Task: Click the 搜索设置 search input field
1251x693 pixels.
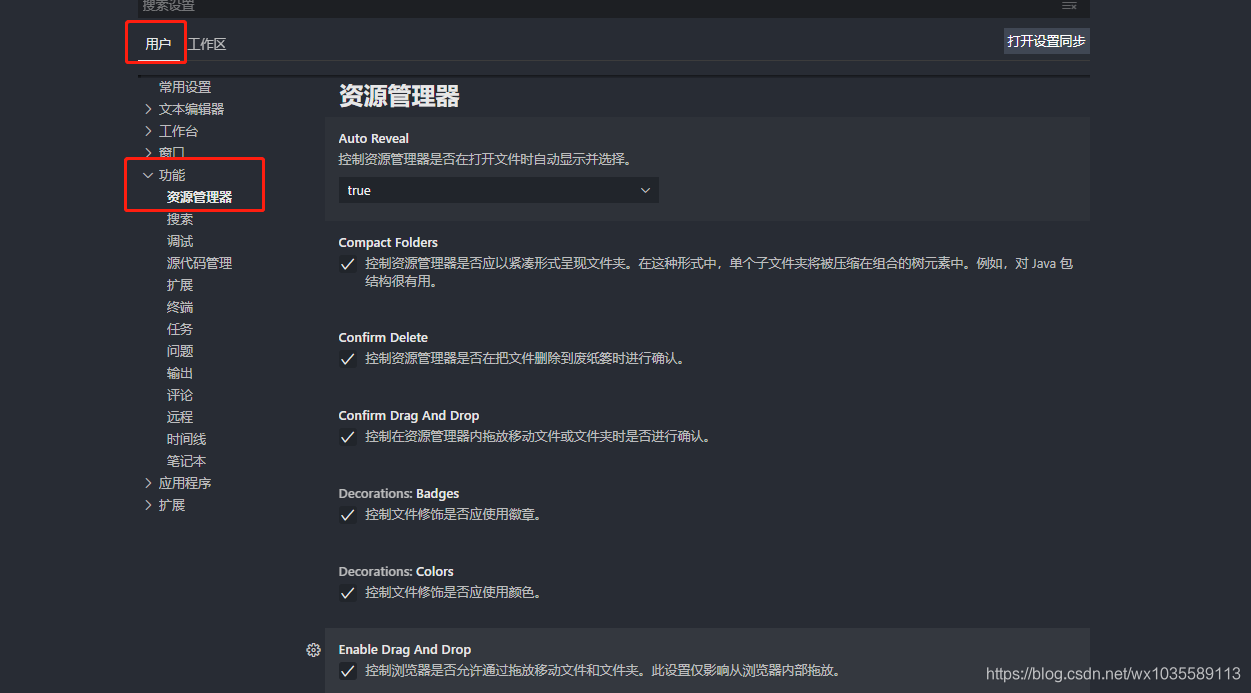Action: point(400,7)
